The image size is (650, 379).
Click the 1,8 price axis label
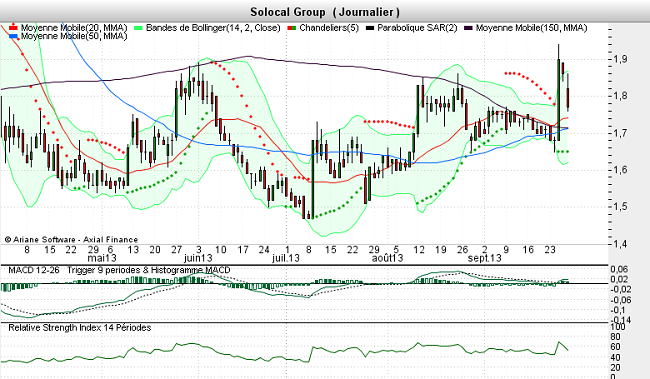point(620,96)
